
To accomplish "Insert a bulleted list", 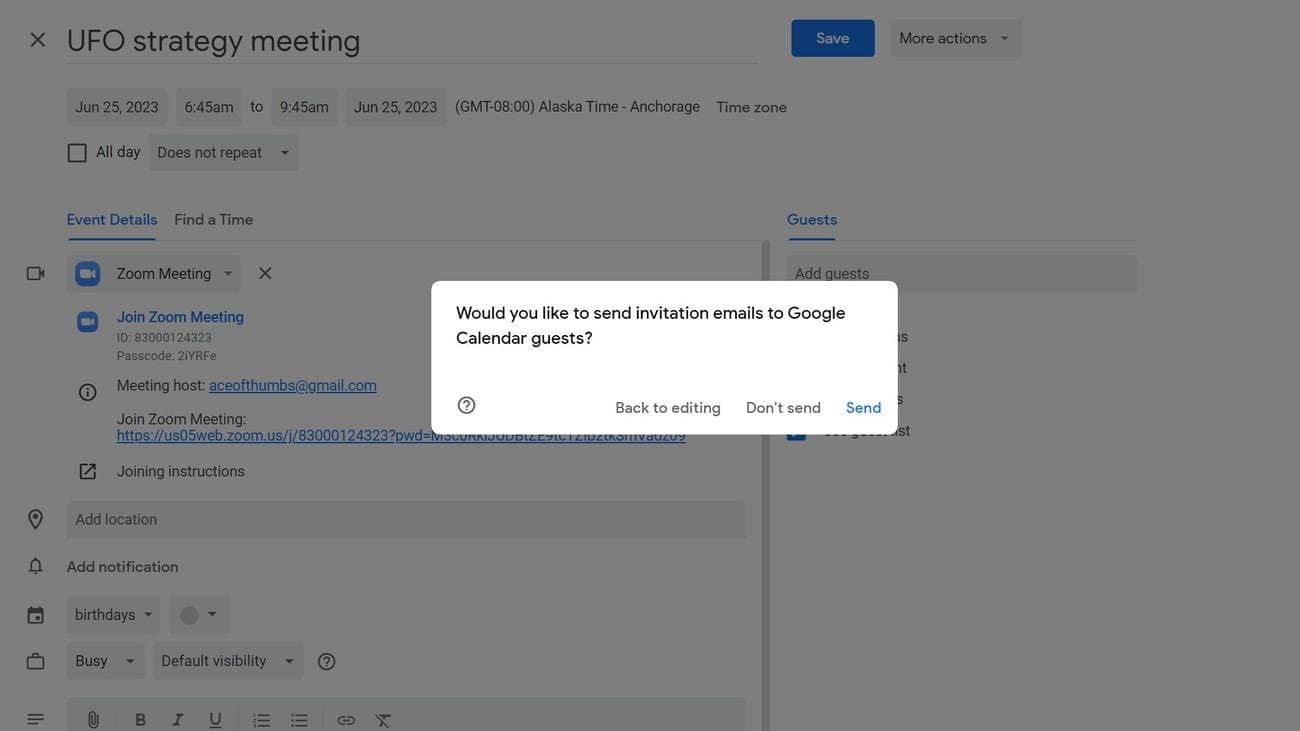I will [299, 720].
